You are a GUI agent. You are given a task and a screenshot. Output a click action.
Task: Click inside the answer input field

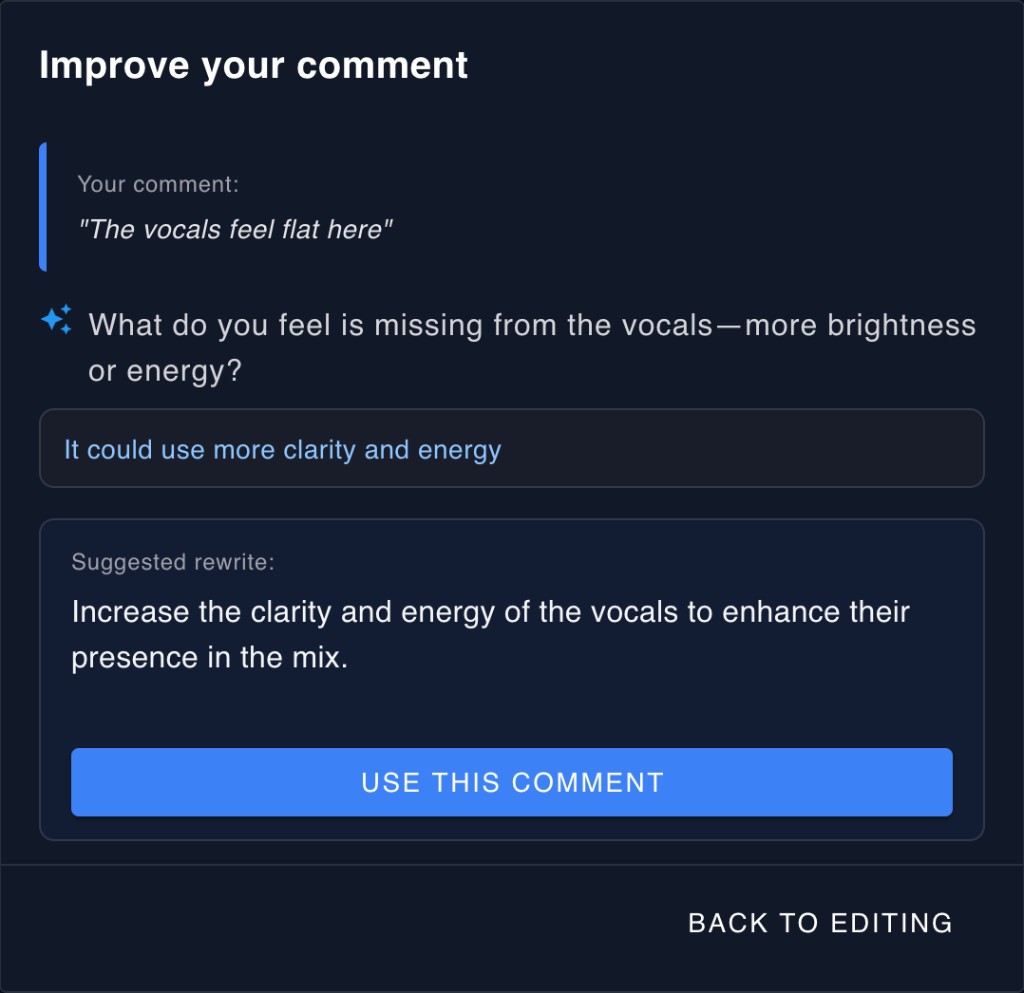pos(512,449)
